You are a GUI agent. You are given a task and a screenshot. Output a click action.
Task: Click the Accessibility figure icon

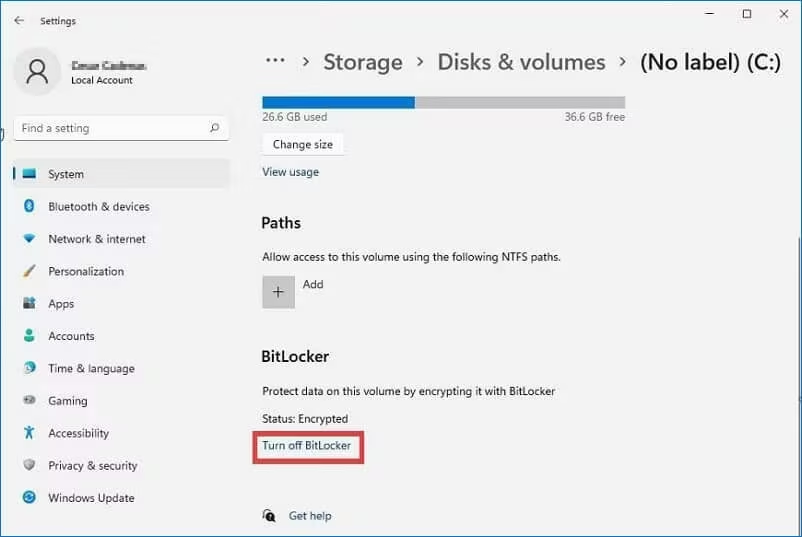pos(29,433)
